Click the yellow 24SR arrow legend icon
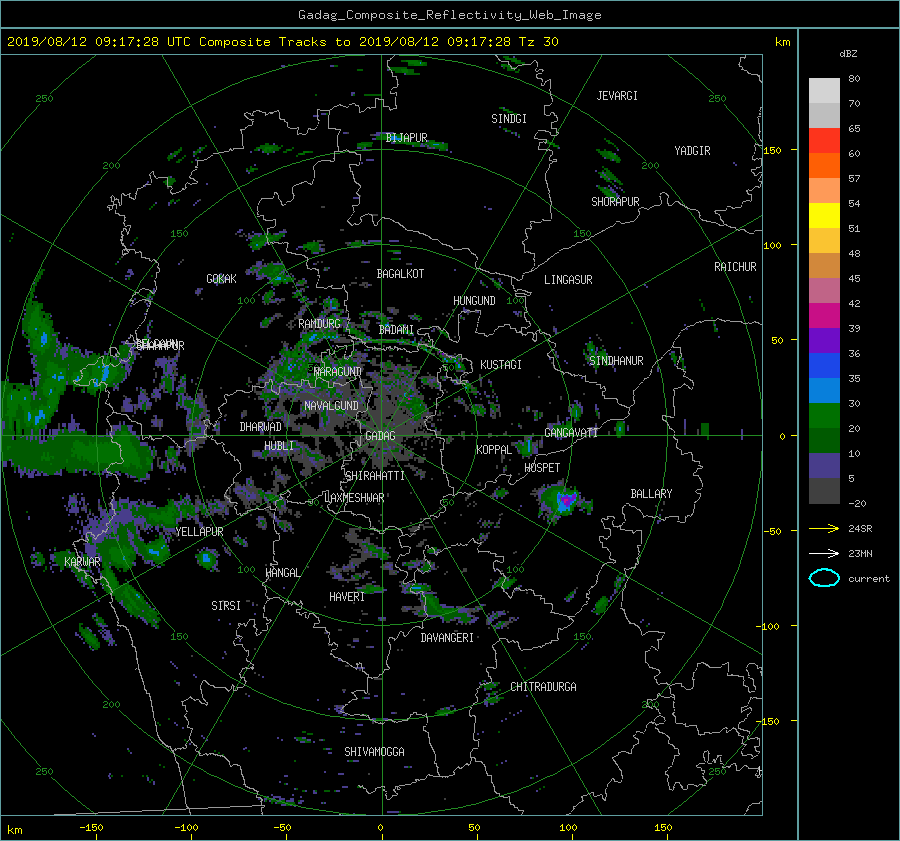The image size is (900, 841). 824,528
